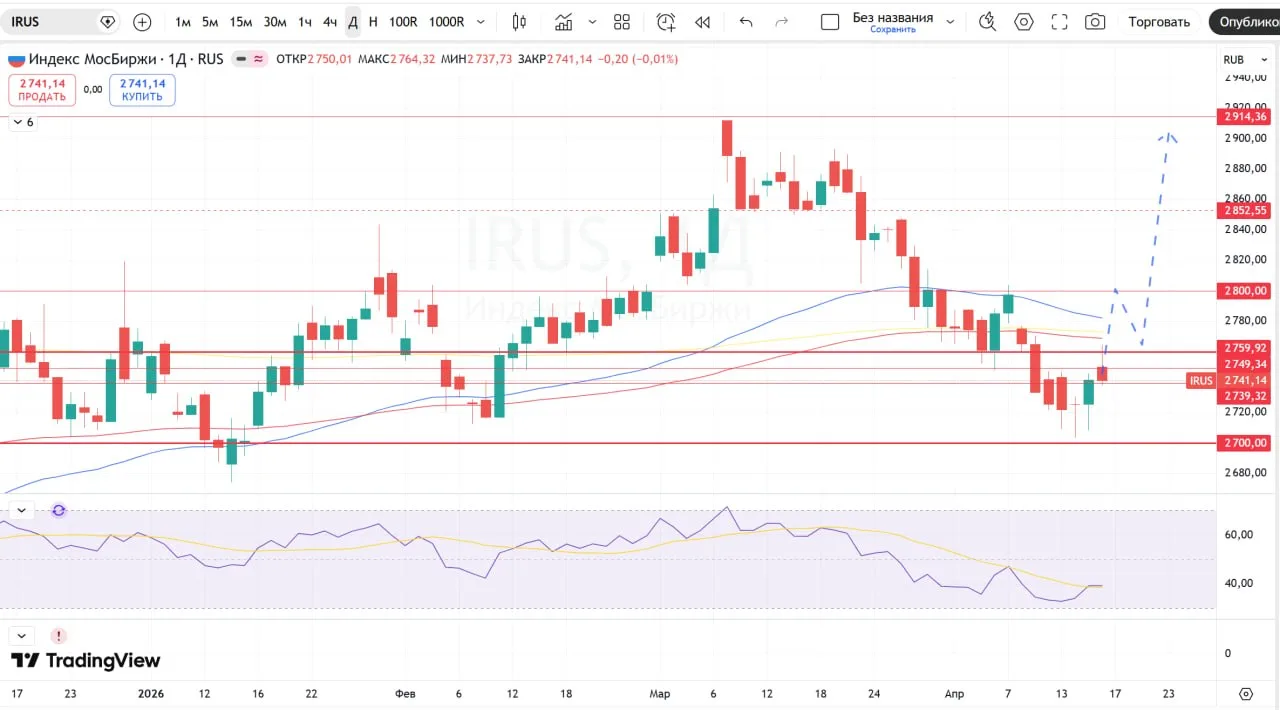
Task: Select the 15м timeframe
Action: [241, 21]
